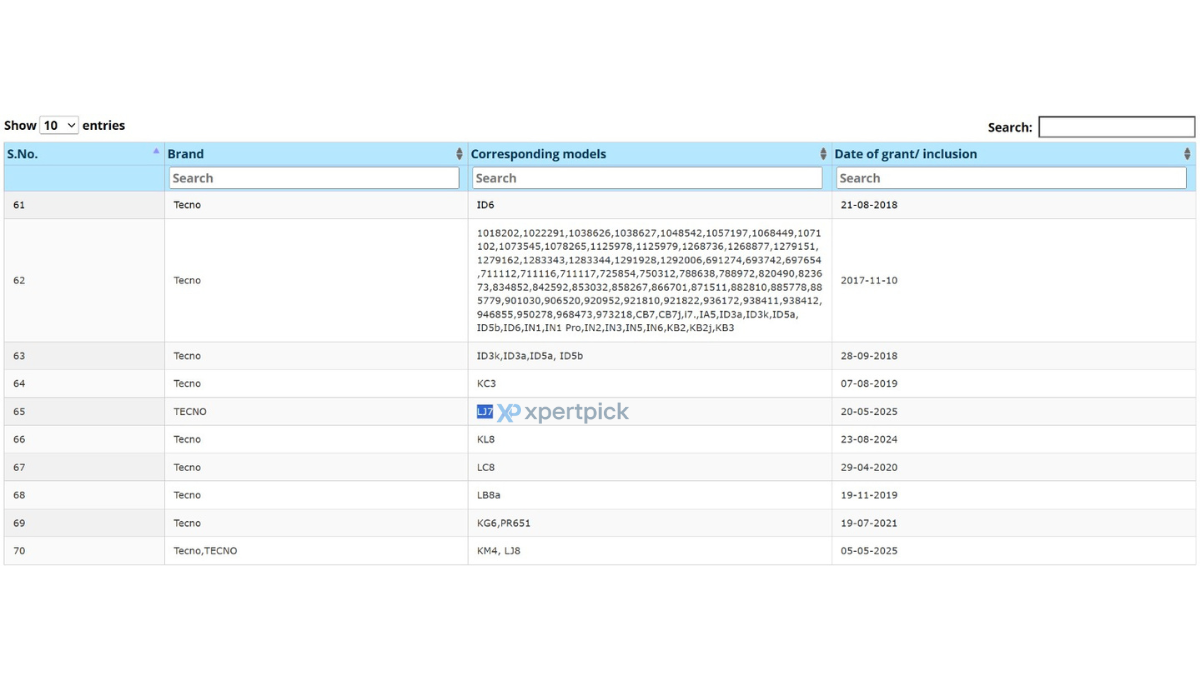Select serial number 68 cell

pos(84,496)
